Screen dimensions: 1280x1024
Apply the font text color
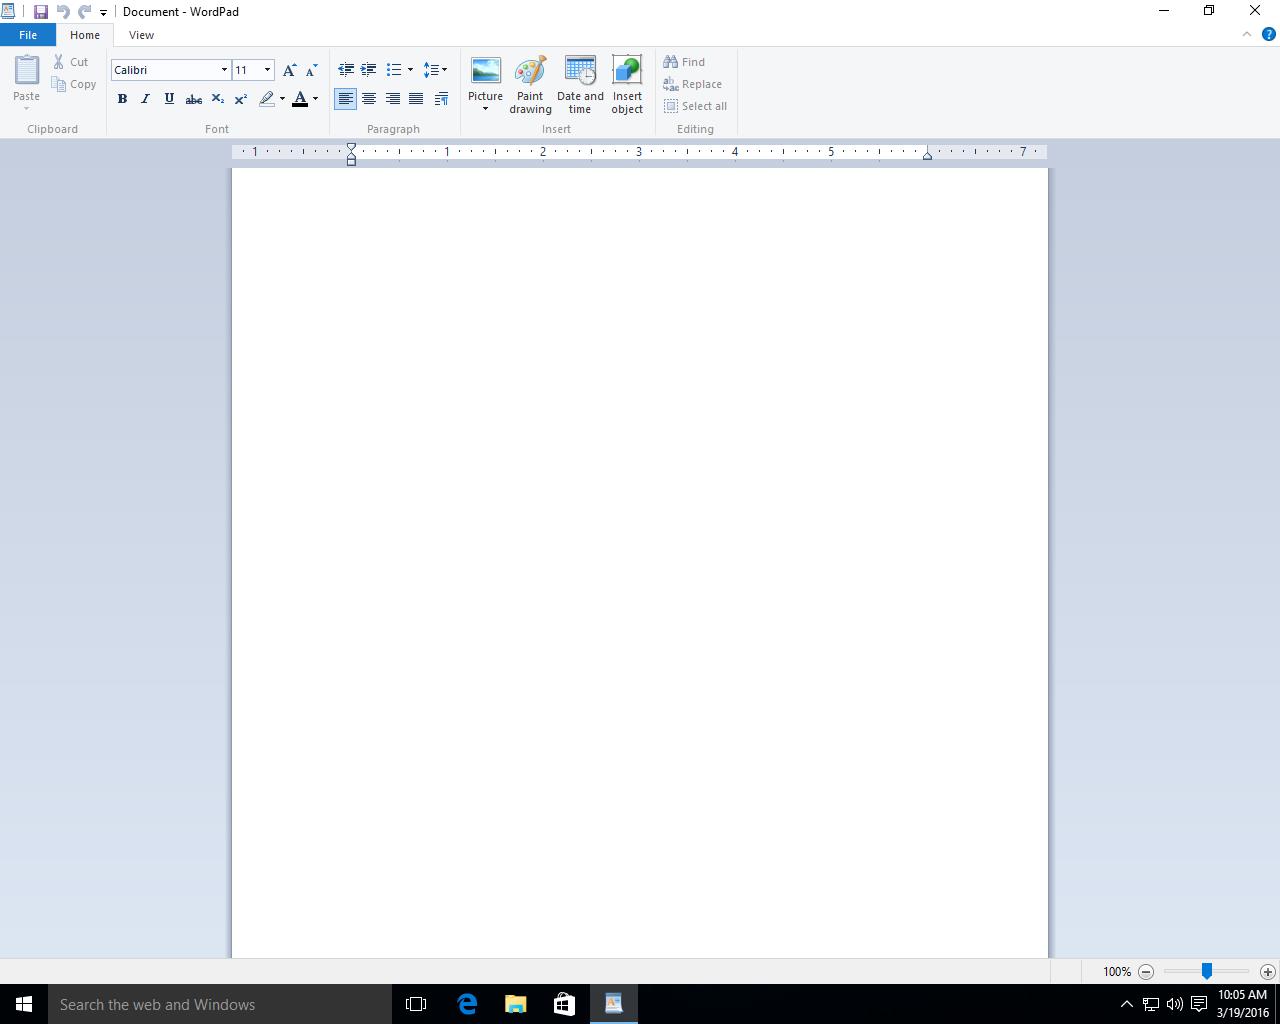[x=300, y=99]
